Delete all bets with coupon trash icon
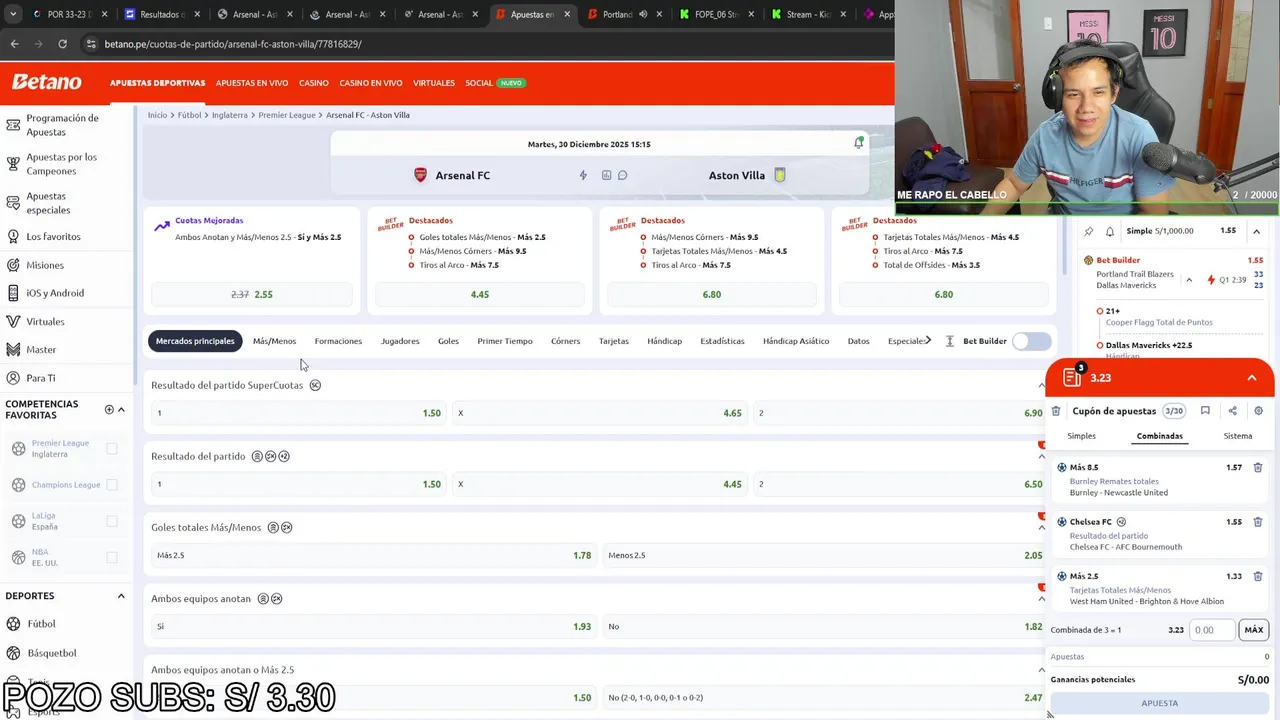 pyautogui.click(x=1056, y=411)
